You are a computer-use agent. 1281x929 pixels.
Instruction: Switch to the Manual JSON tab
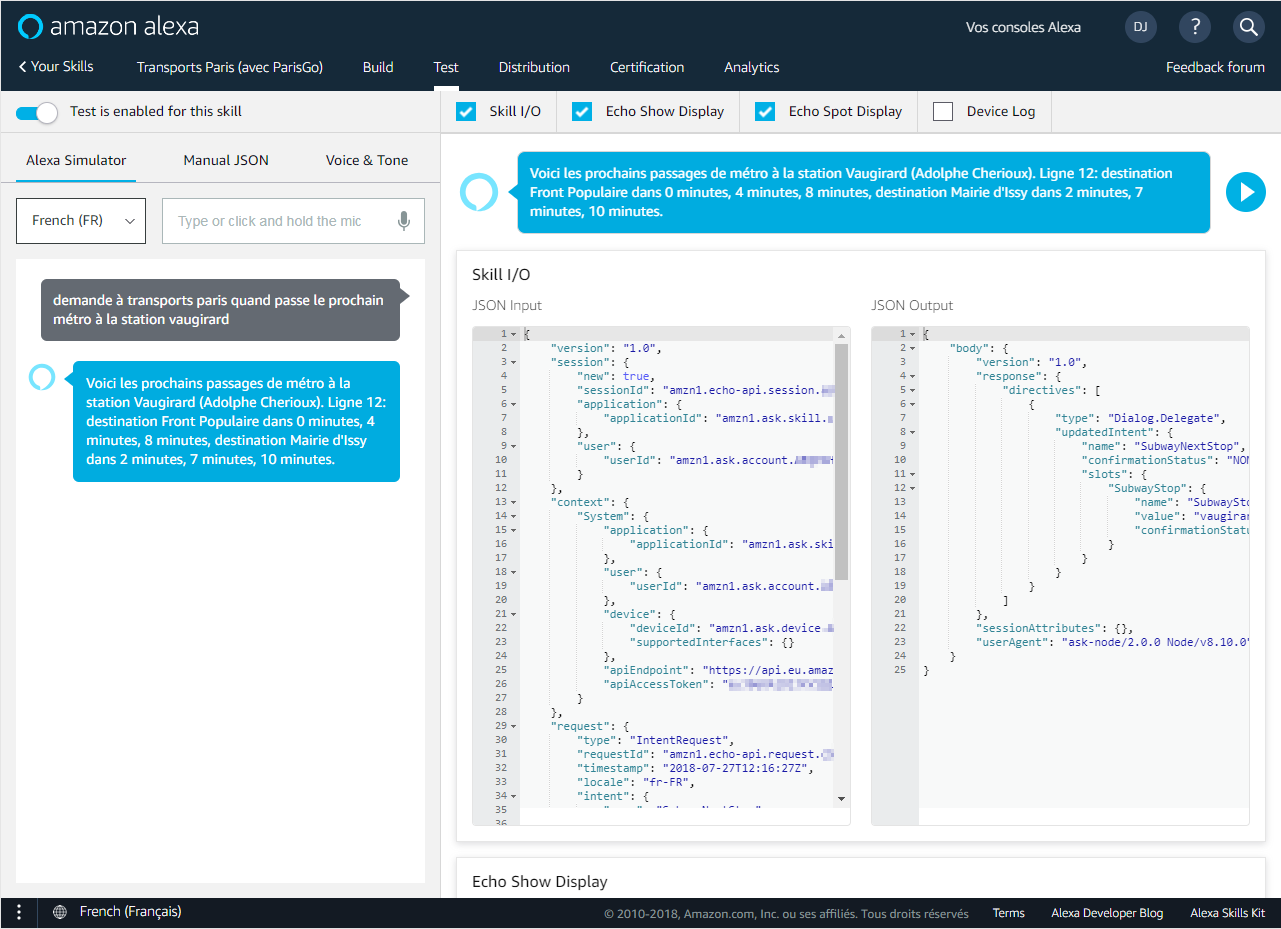point(226,160)
